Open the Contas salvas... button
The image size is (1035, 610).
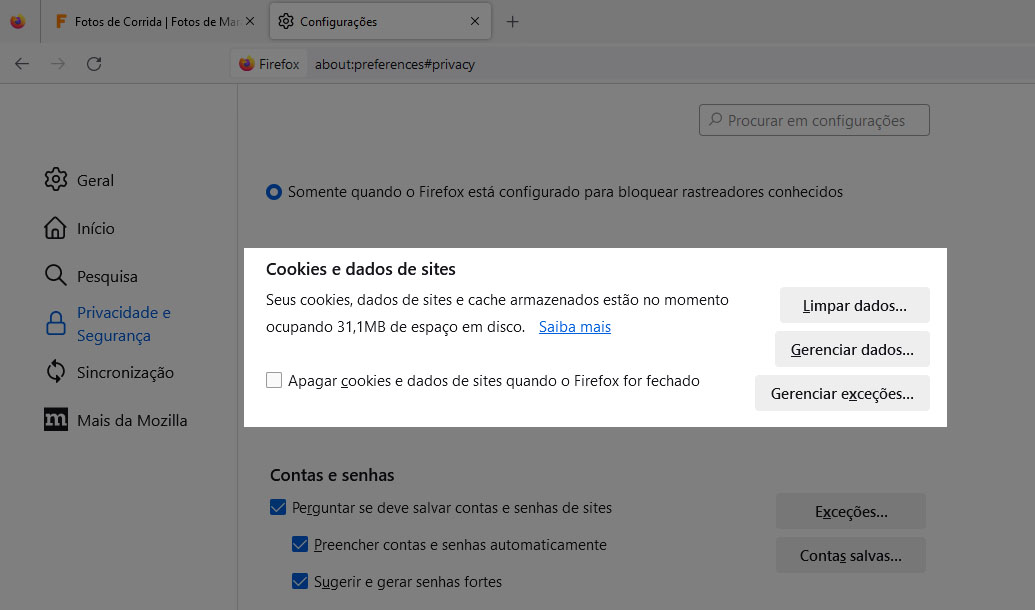coord(851,555)
